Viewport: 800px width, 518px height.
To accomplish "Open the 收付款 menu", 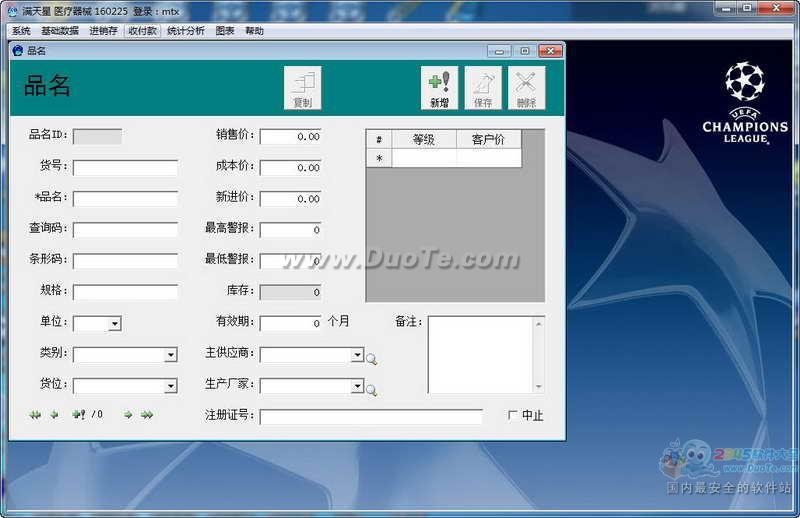I will (142, 31).
